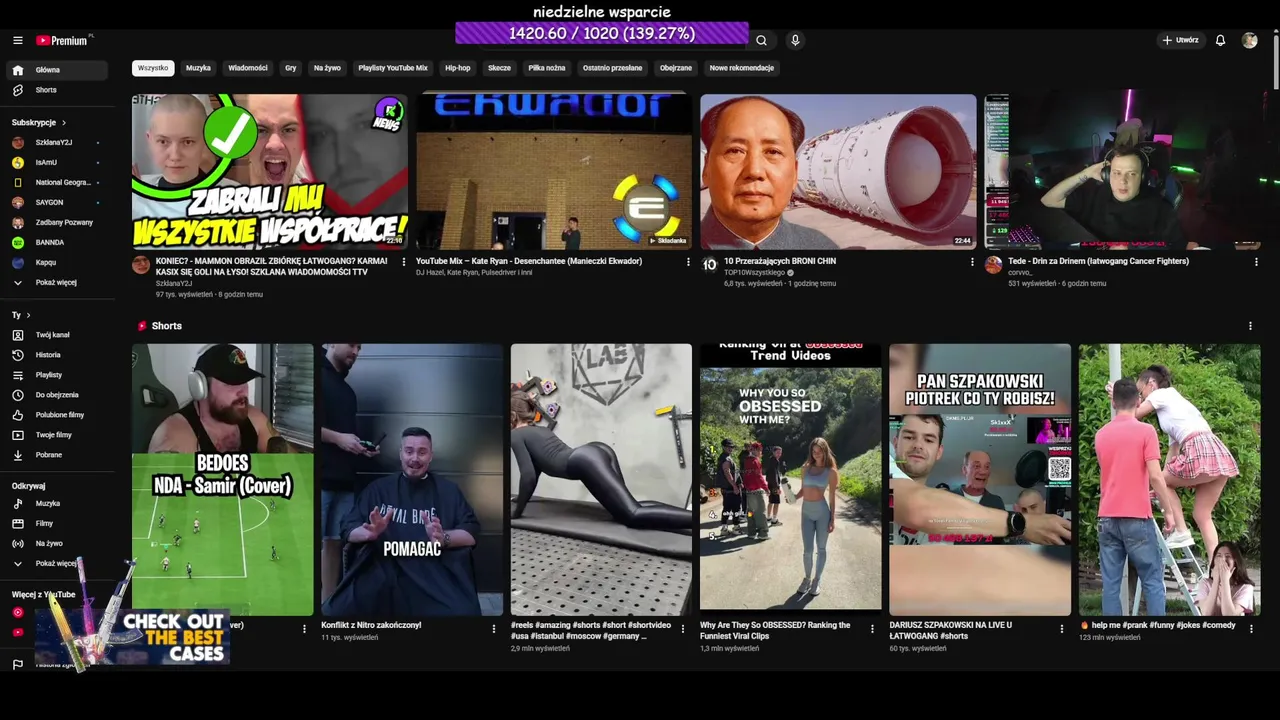1280x720 pixels.
Task: Open title Tede - Drin za Drinem
Action: 1098,261
